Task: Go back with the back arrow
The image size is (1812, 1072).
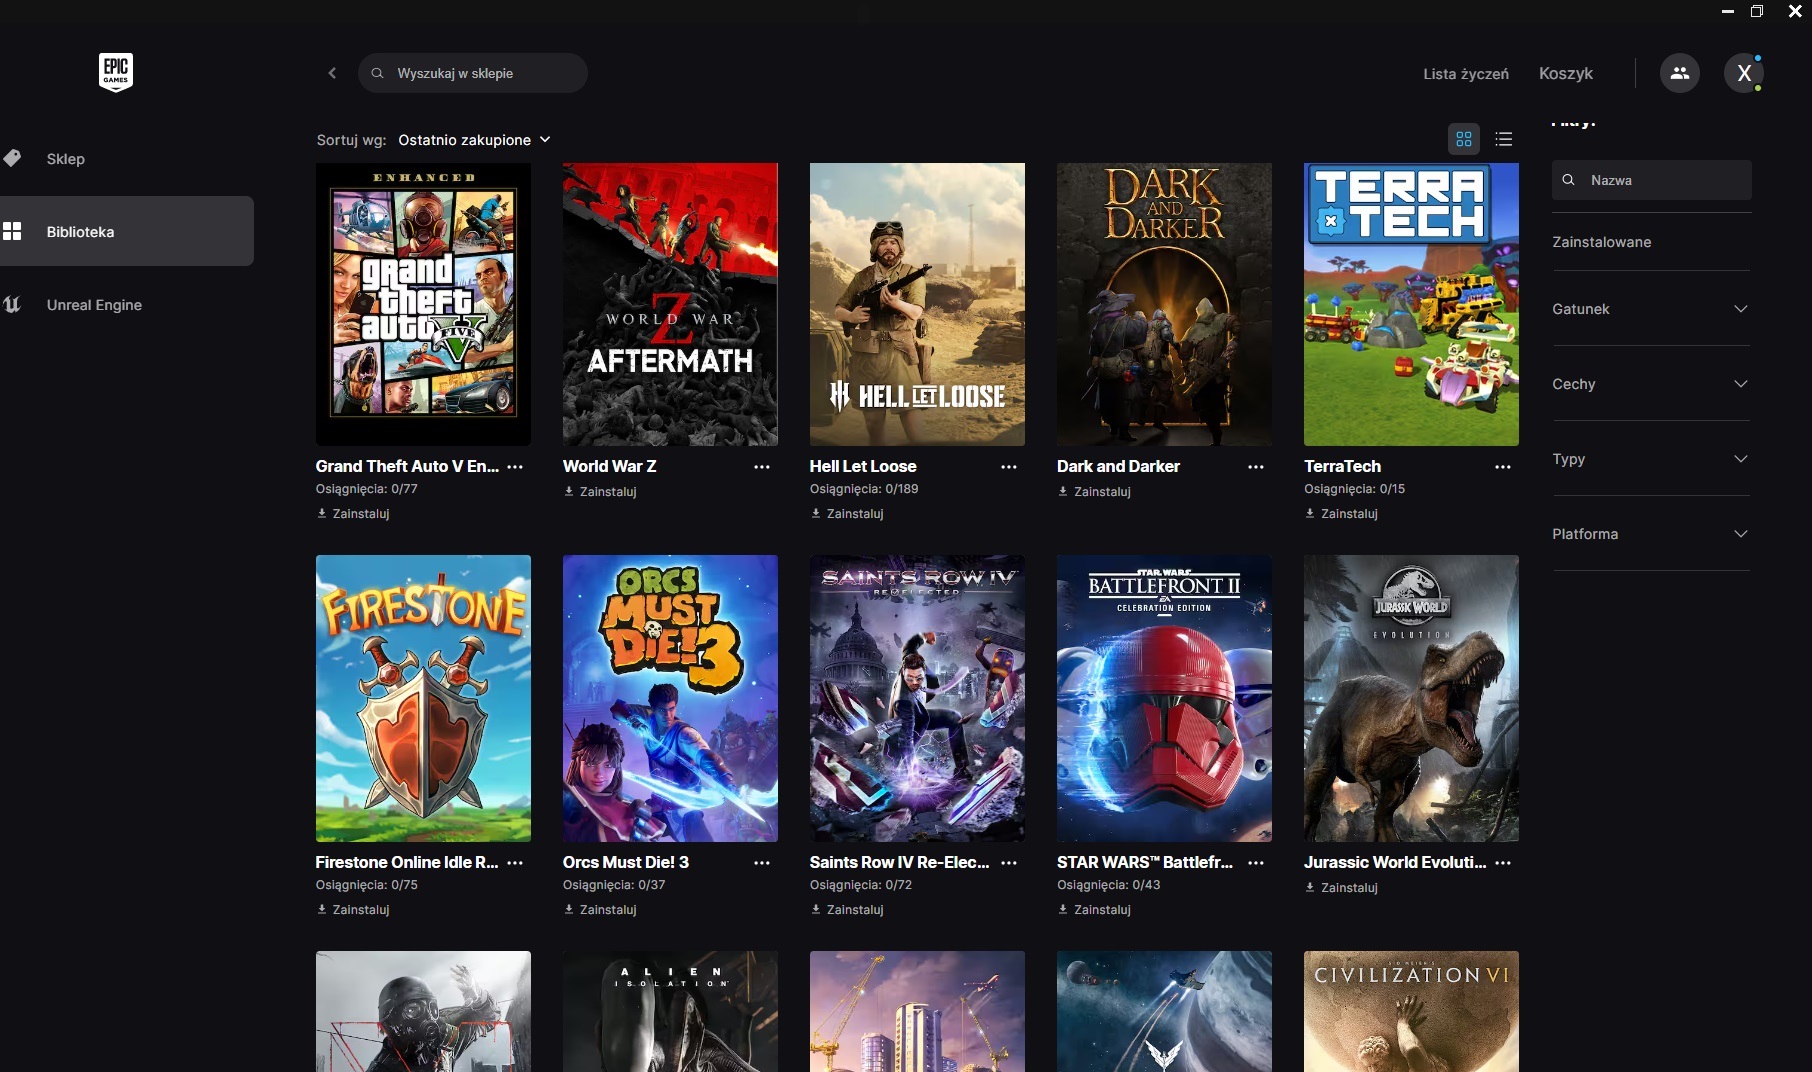Action: tap(332, 73)
